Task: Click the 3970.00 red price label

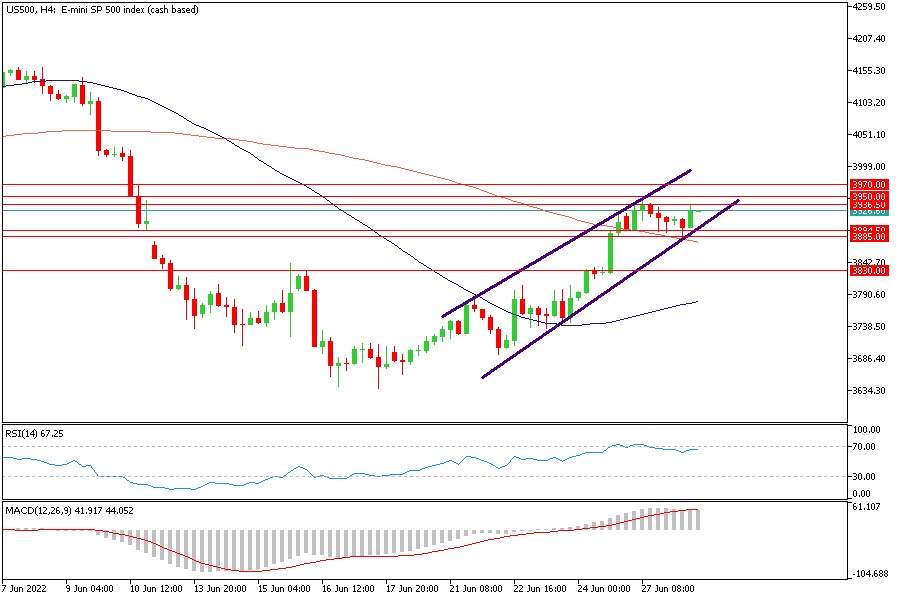Action: point(868,185)
